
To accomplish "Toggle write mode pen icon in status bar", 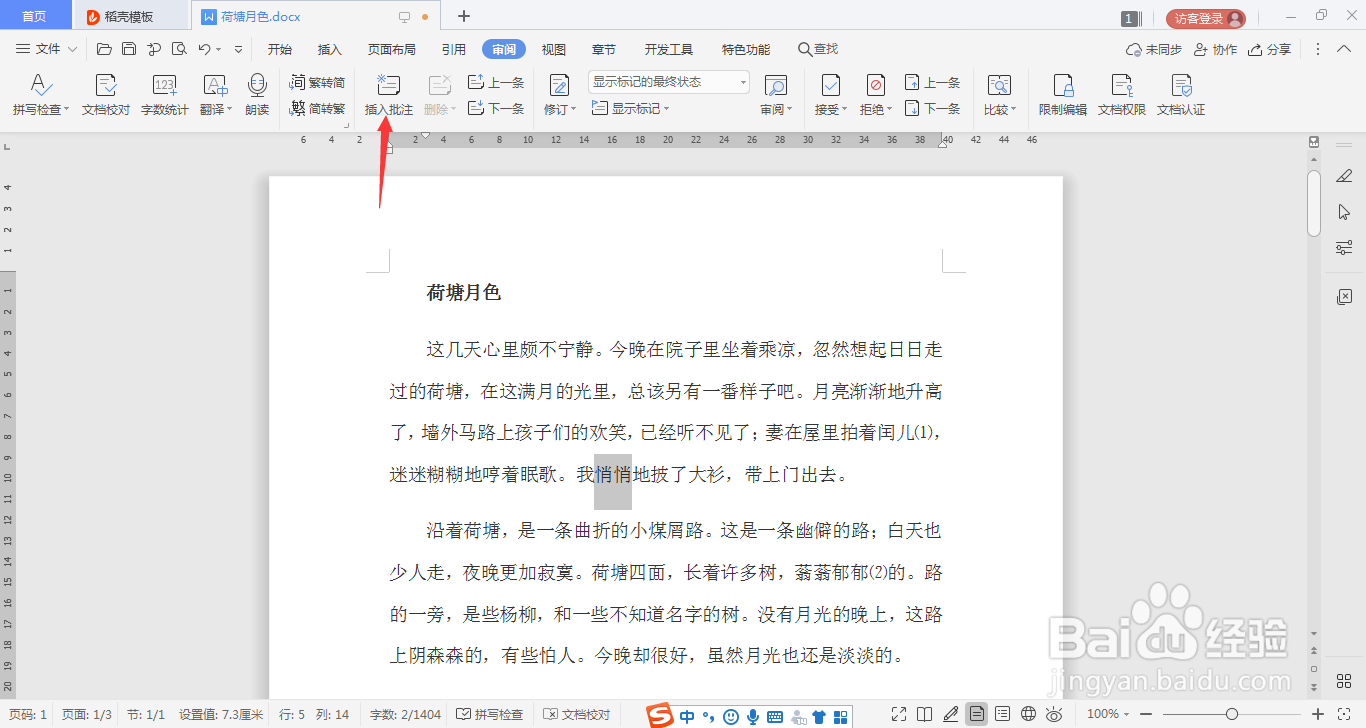I will click(x=951, y=714).
